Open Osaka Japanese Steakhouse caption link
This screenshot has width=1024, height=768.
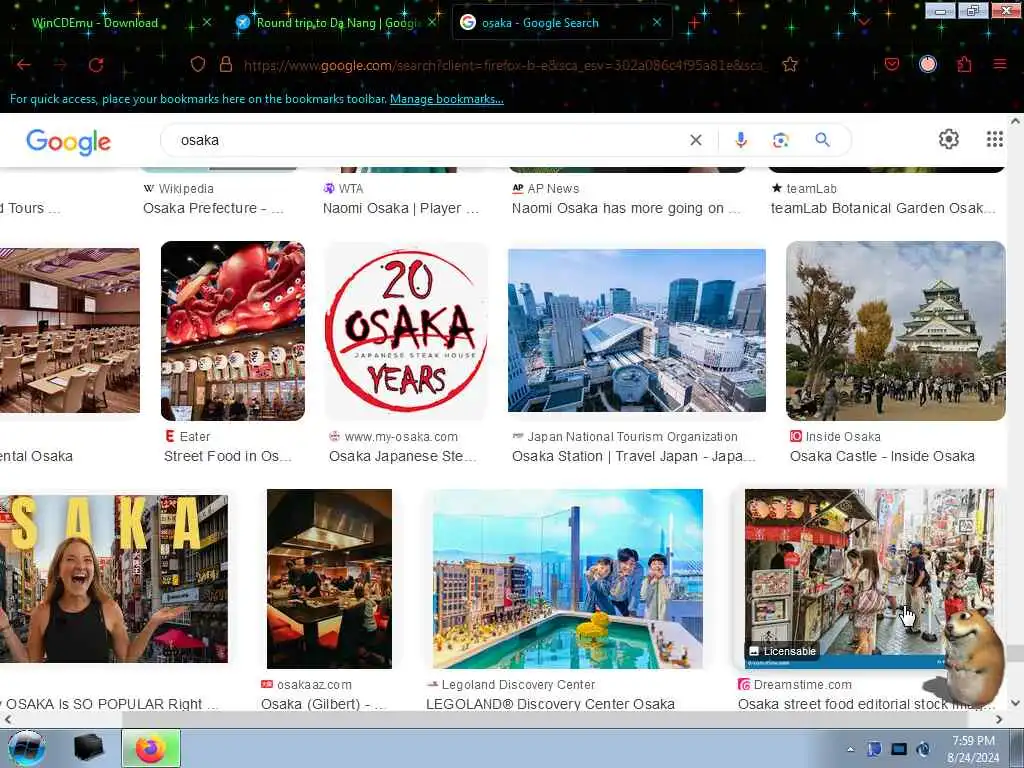coord(402,456)
